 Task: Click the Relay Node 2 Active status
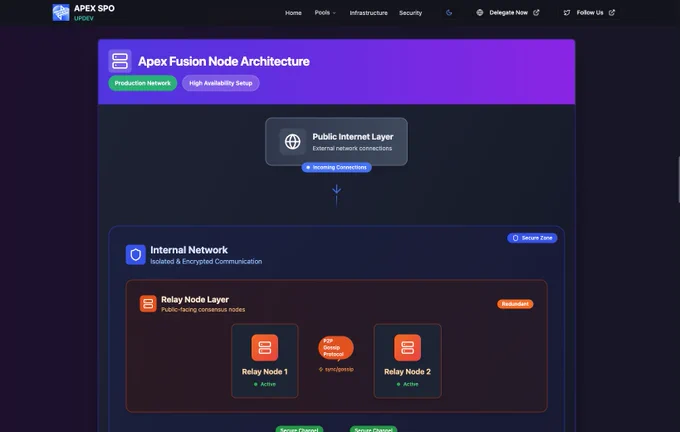(x=407, y=384)
